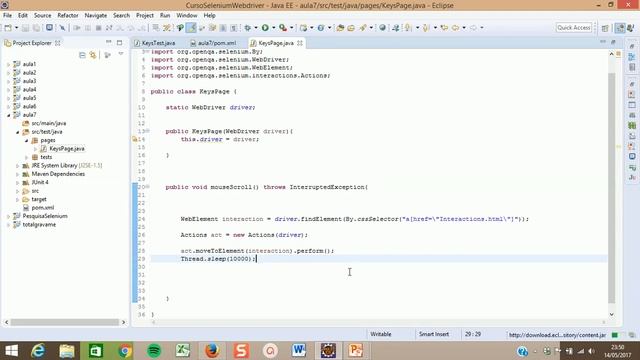
Task: Click the warning marker on line 14
Action: click(x=135, y=139)
